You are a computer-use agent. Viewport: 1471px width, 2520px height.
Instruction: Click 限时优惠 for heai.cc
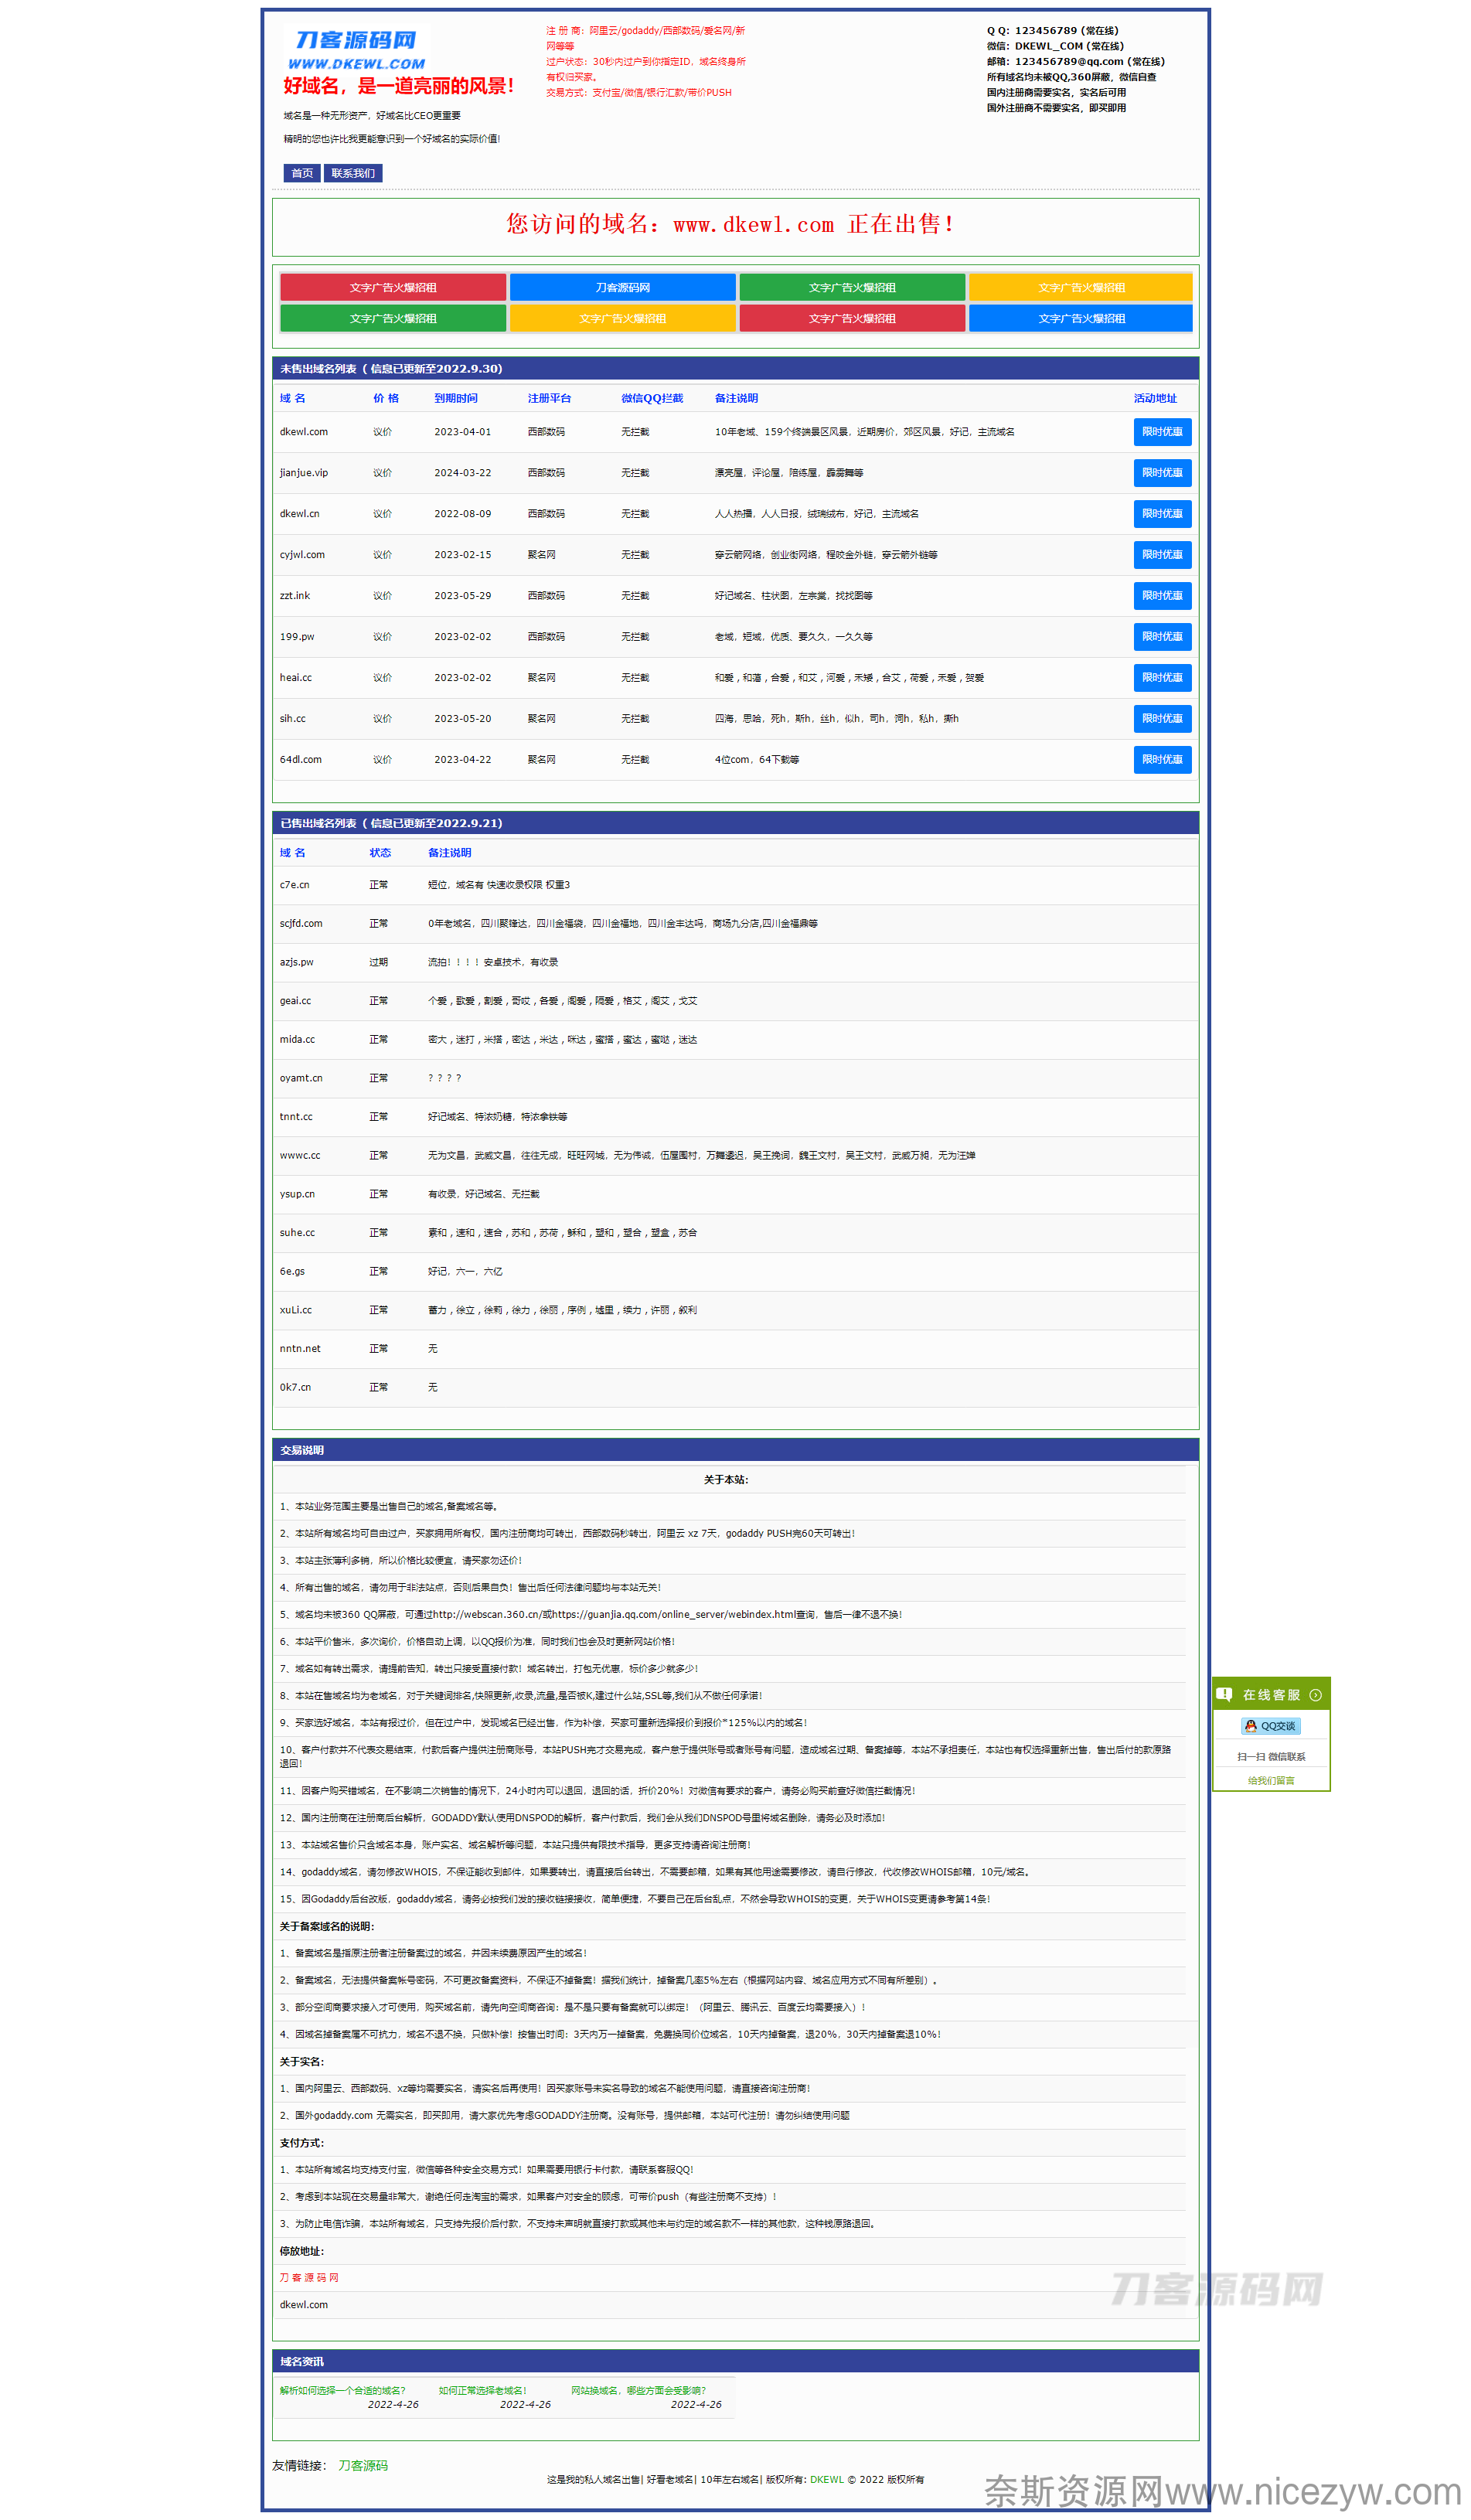tap(1162, 678)
